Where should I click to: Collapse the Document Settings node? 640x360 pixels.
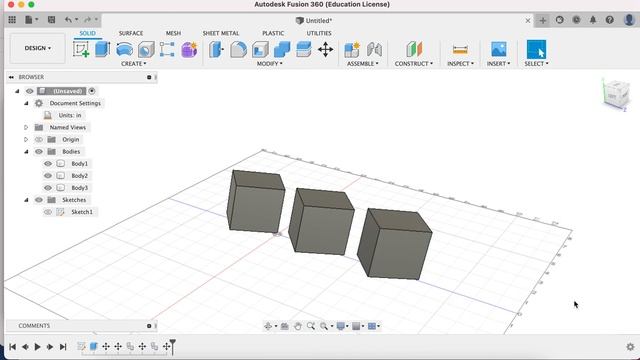(x=26, y=103)
